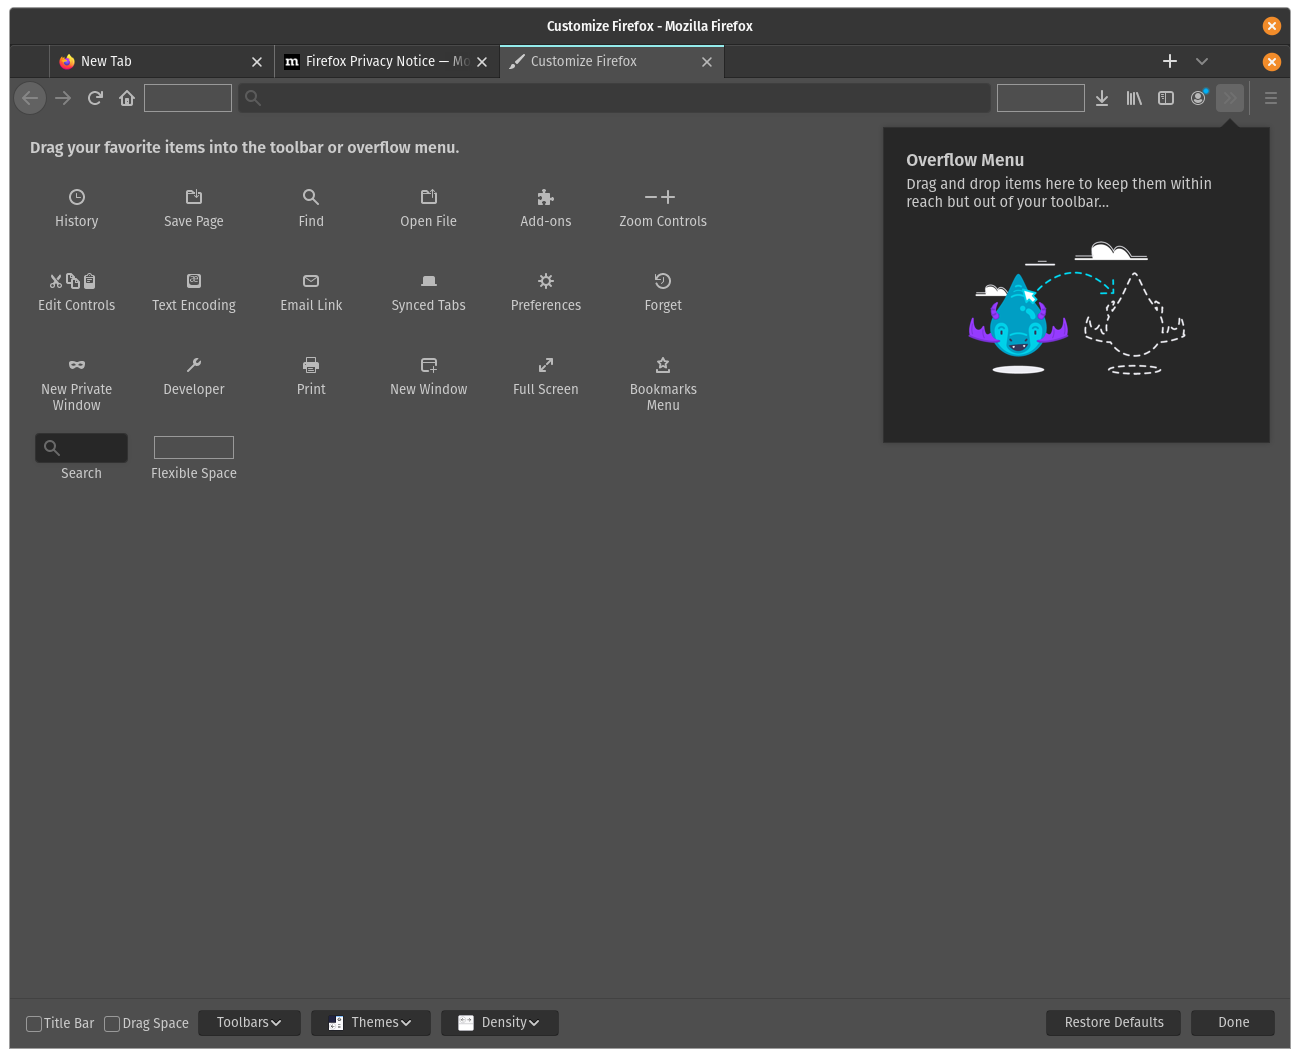
Task: Select the Customize Firefox tab
Action: coord(611,62)
